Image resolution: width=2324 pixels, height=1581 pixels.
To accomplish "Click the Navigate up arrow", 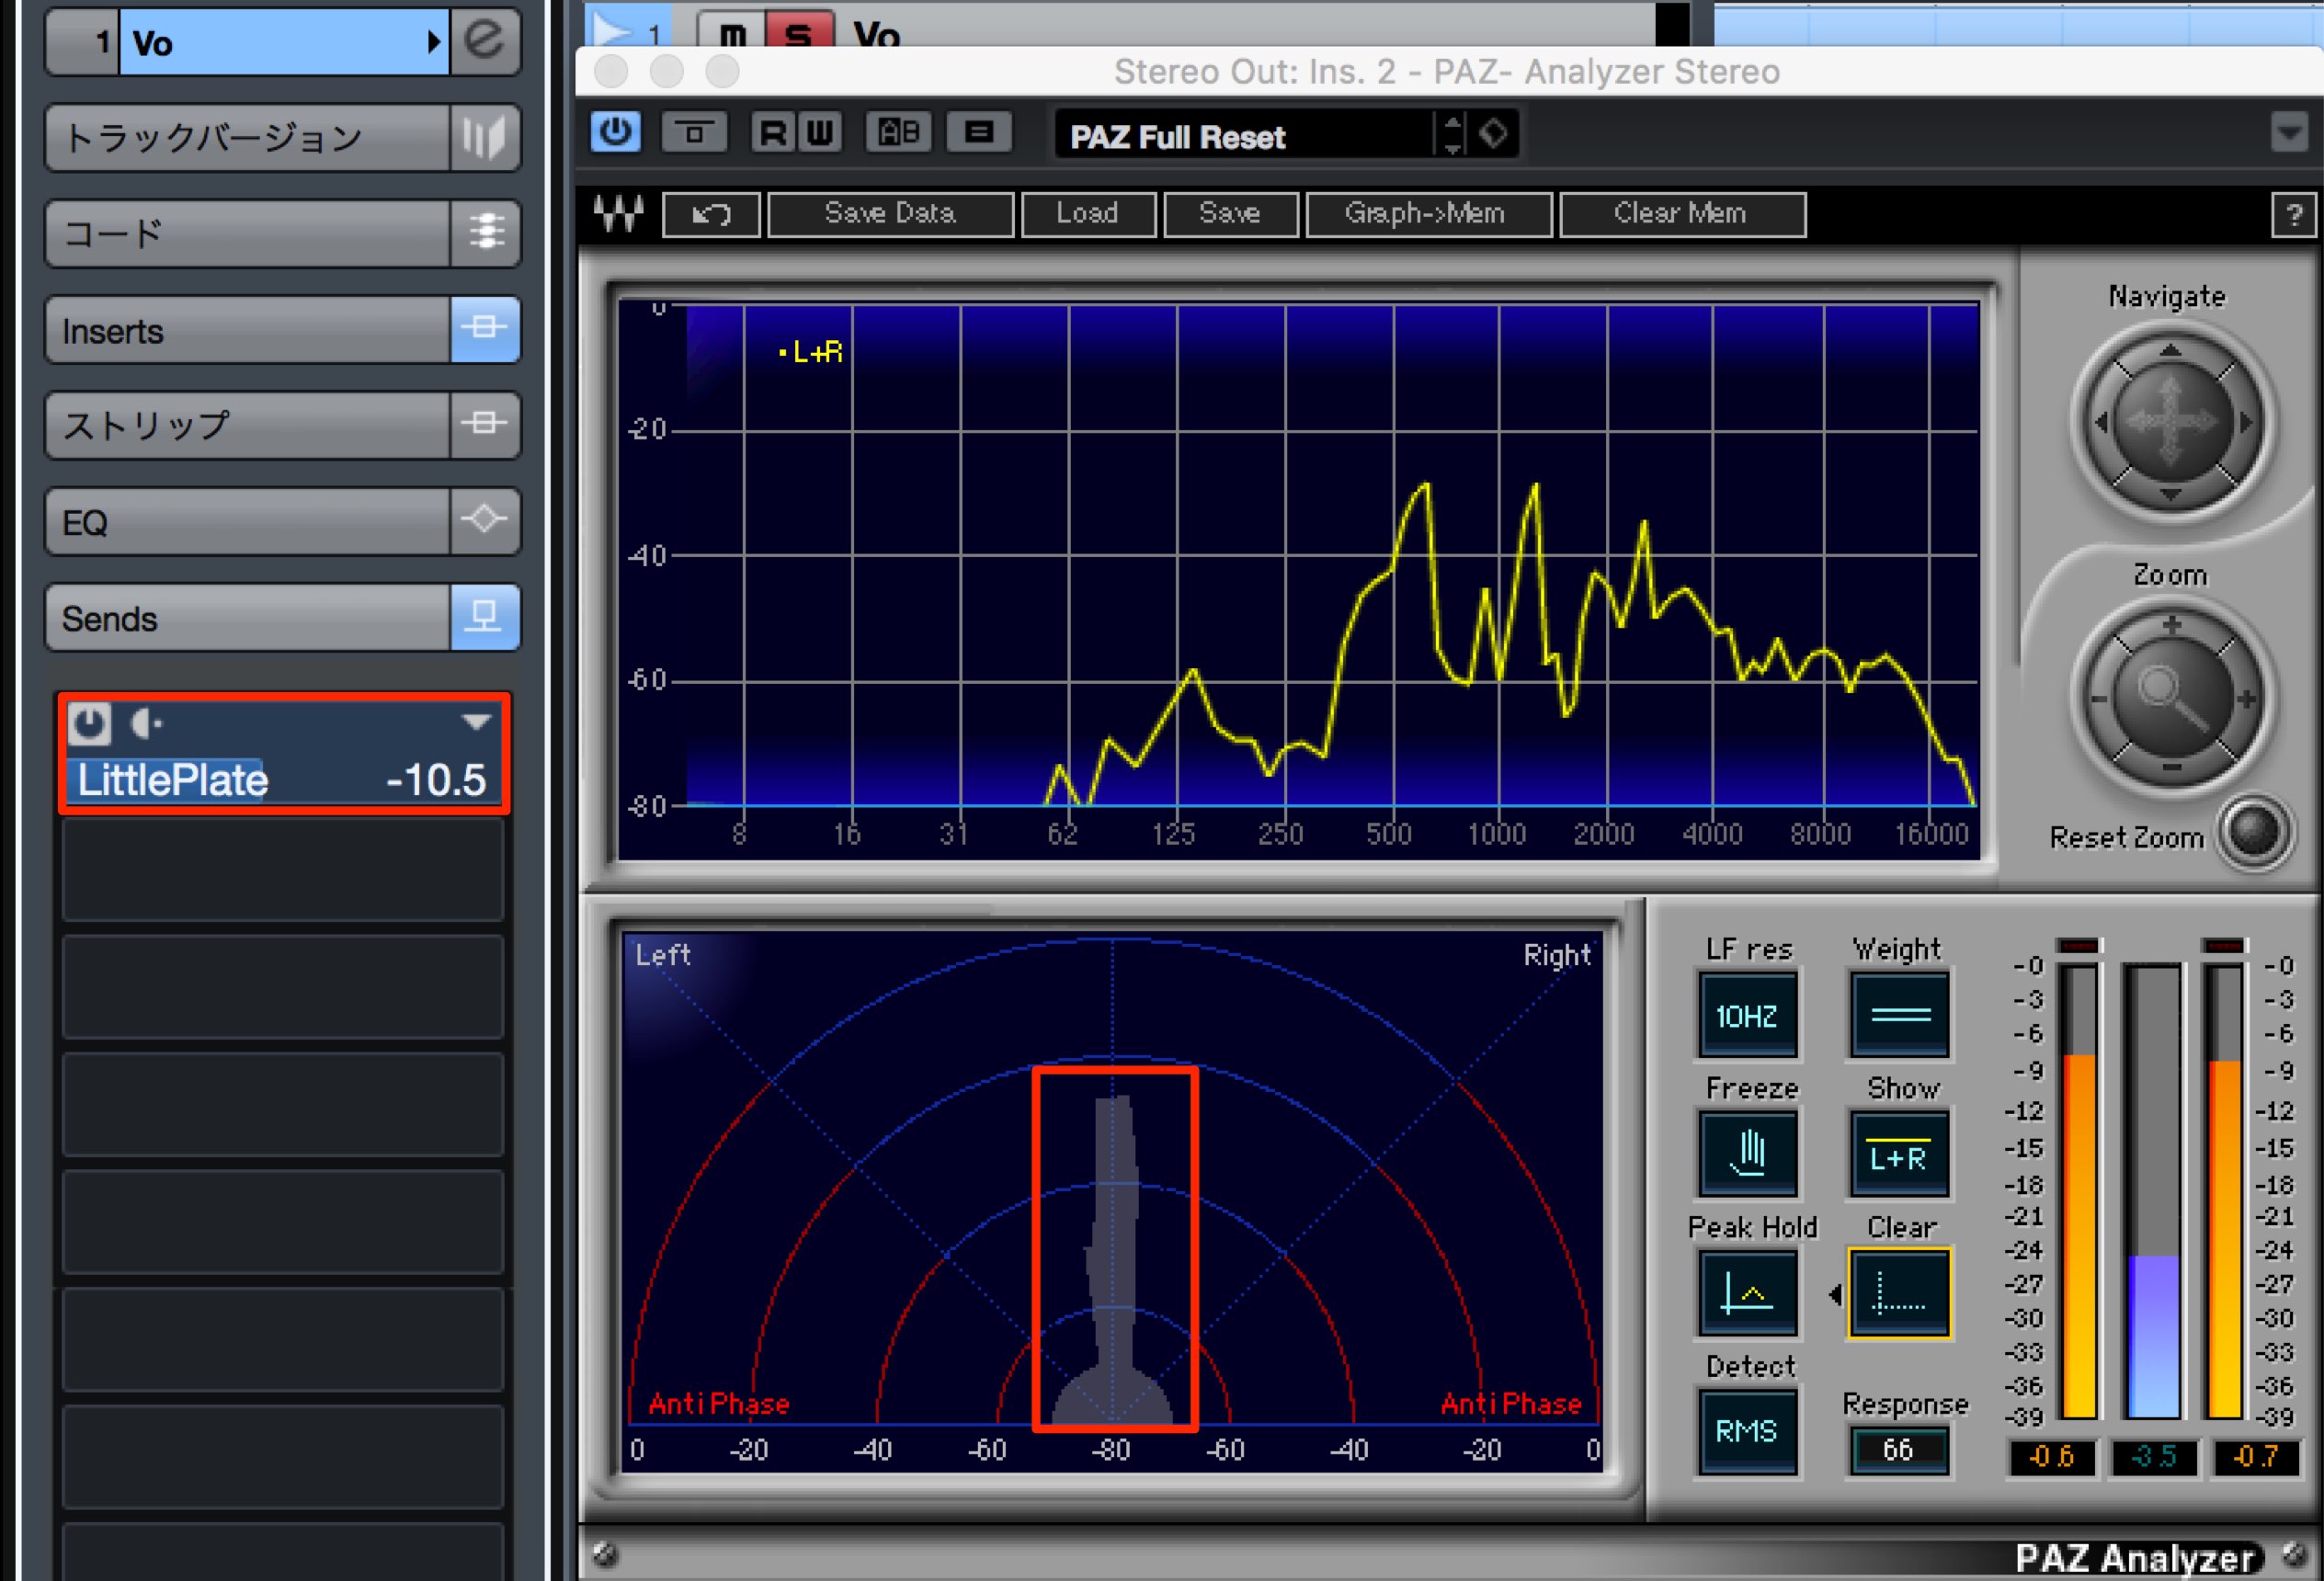I will [2170, 351].
